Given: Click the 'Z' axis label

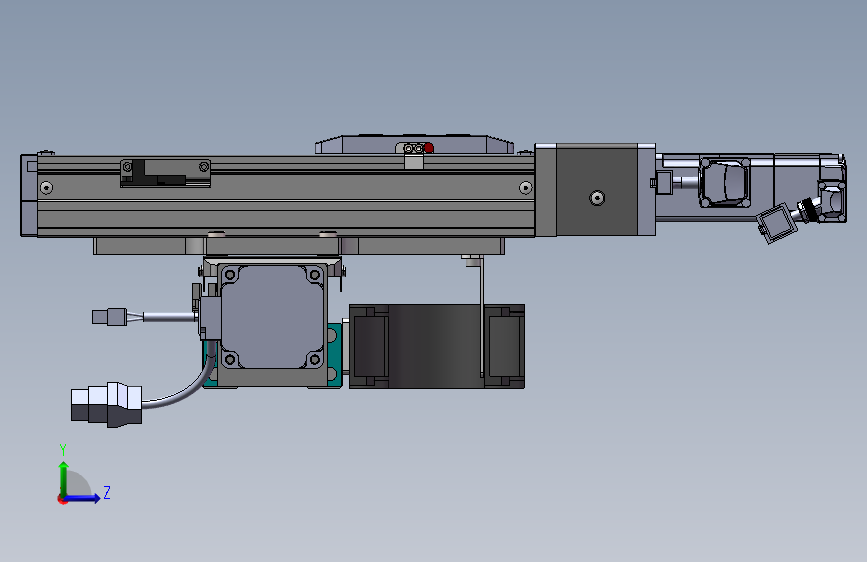Looking at the screenshot, I should (x=107, y=493).
